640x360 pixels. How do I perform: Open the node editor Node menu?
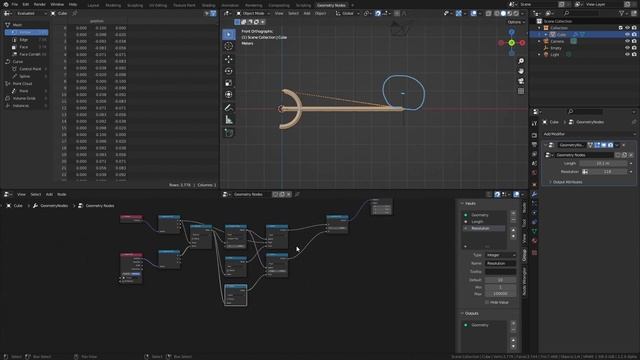[62, 194]
